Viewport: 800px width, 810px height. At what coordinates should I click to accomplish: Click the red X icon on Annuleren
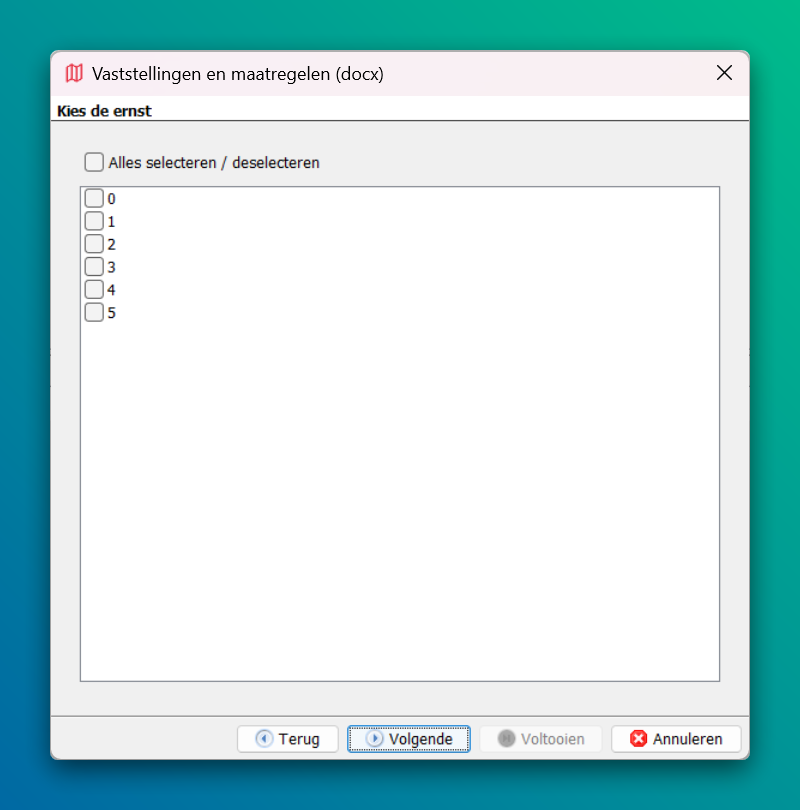click(x=638, y=739)
